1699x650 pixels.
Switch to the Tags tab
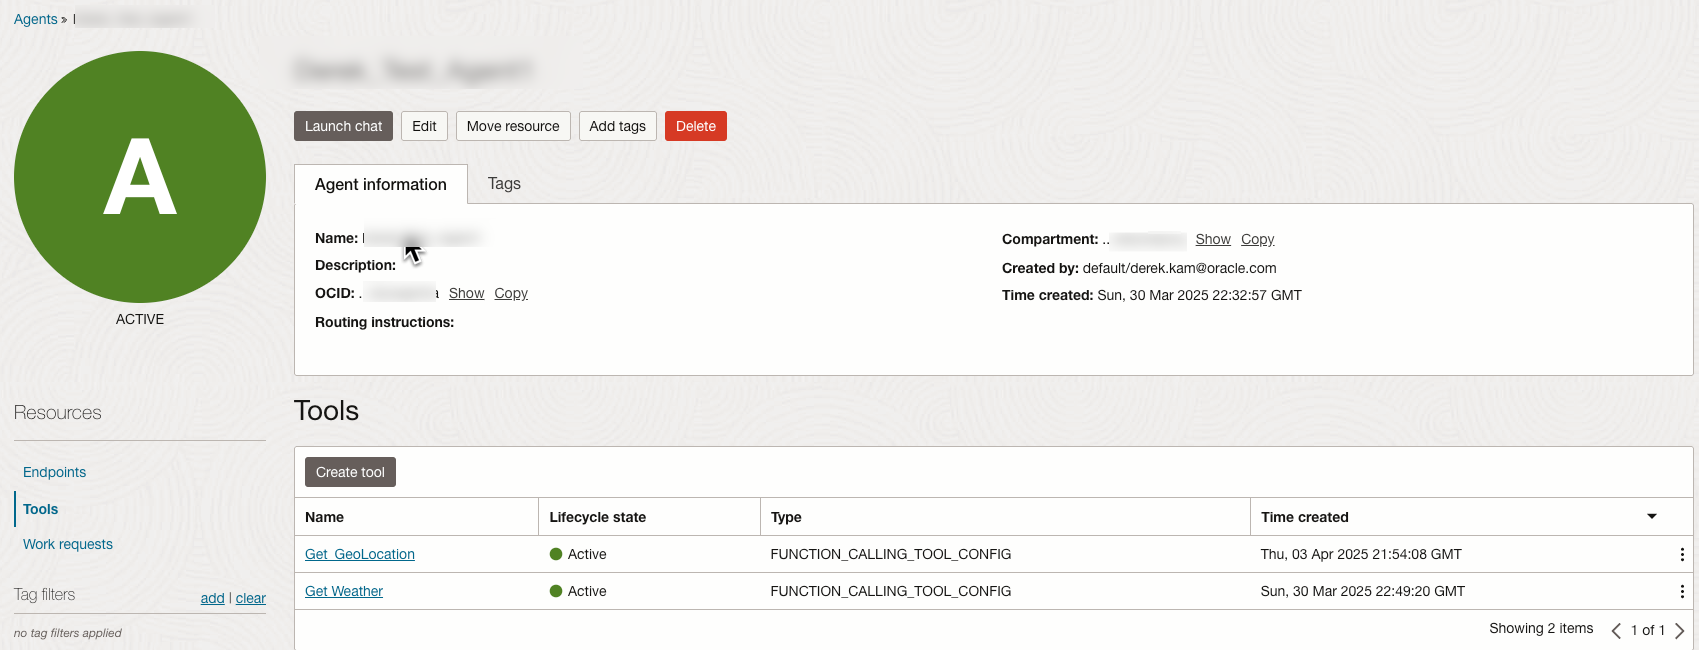pos(504,184)
